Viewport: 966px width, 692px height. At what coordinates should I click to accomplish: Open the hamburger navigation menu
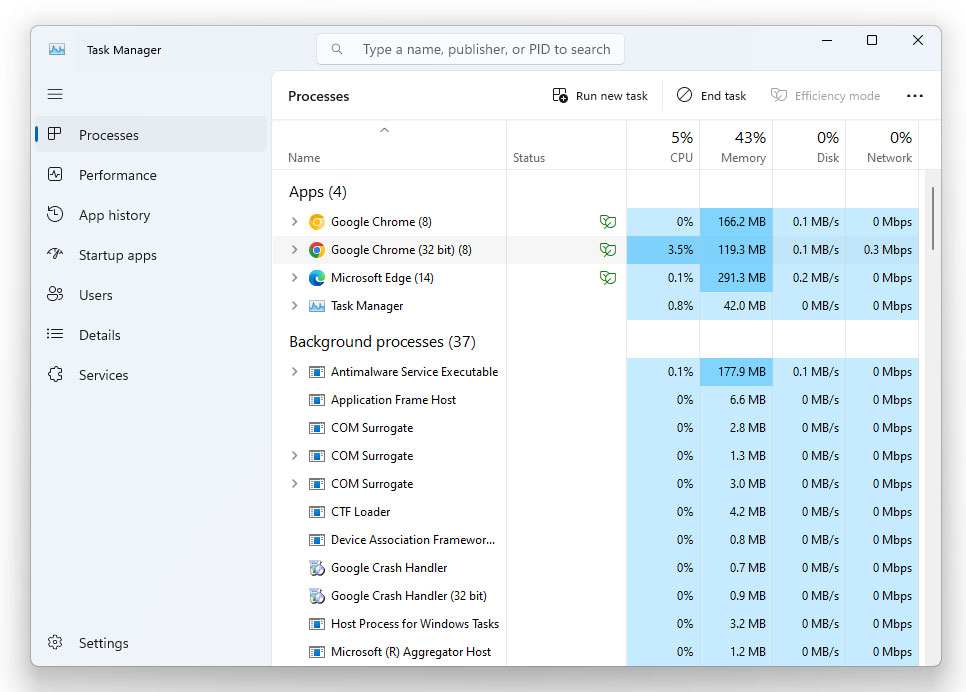55,94
